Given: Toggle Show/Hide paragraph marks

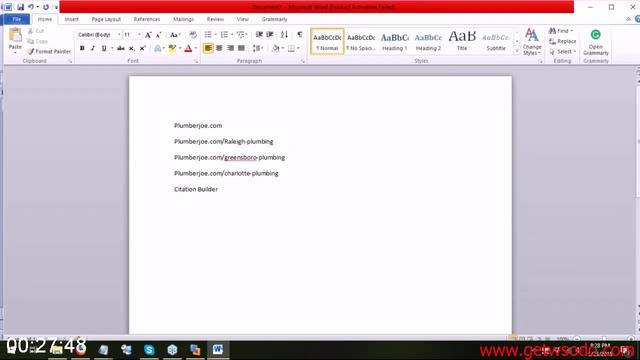Looking at the screenshot, I should (300, 35).
